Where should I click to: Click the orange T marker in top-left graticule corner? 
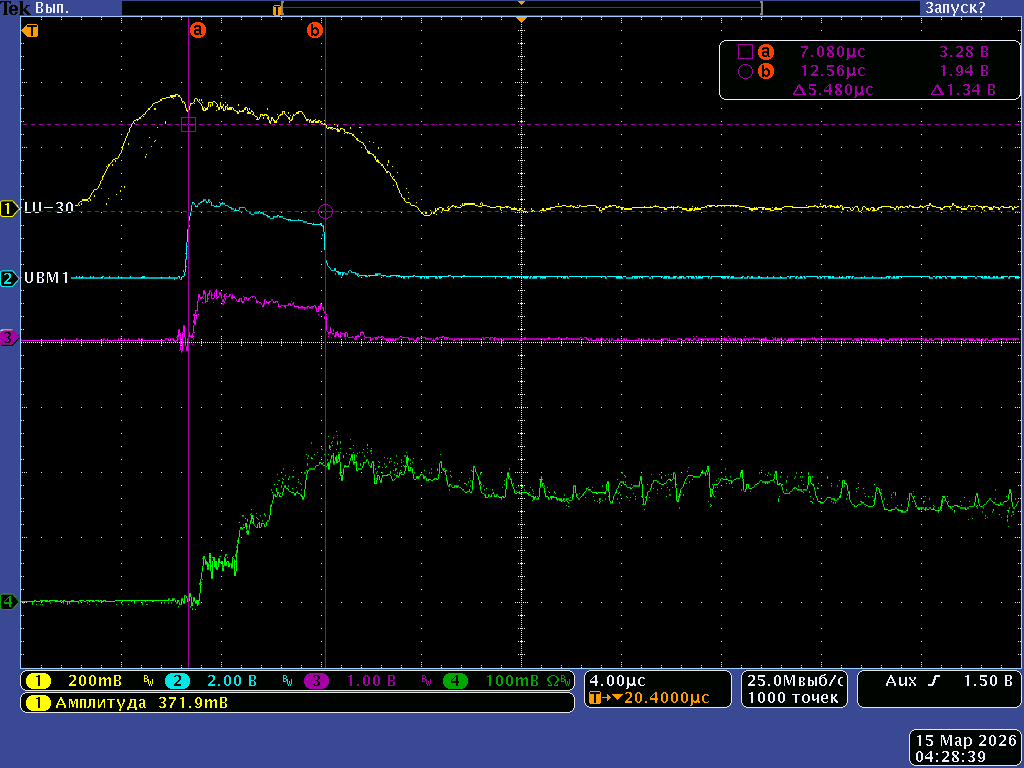pos(32,31)
